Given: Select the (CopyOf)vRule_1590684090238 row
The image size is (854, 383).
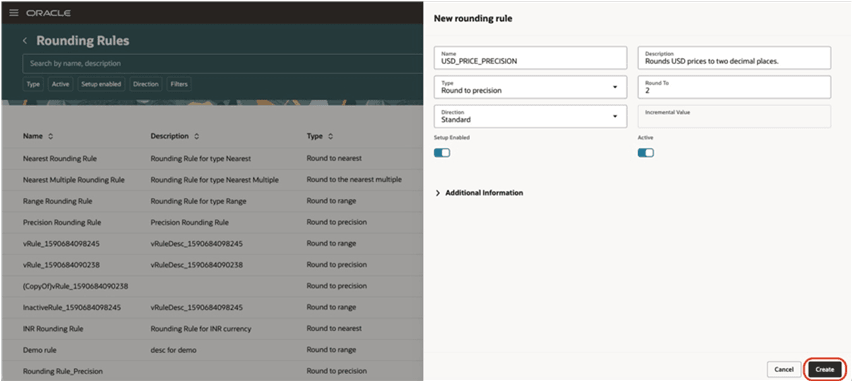Looking at the screenshot, I should pos(212,286).
